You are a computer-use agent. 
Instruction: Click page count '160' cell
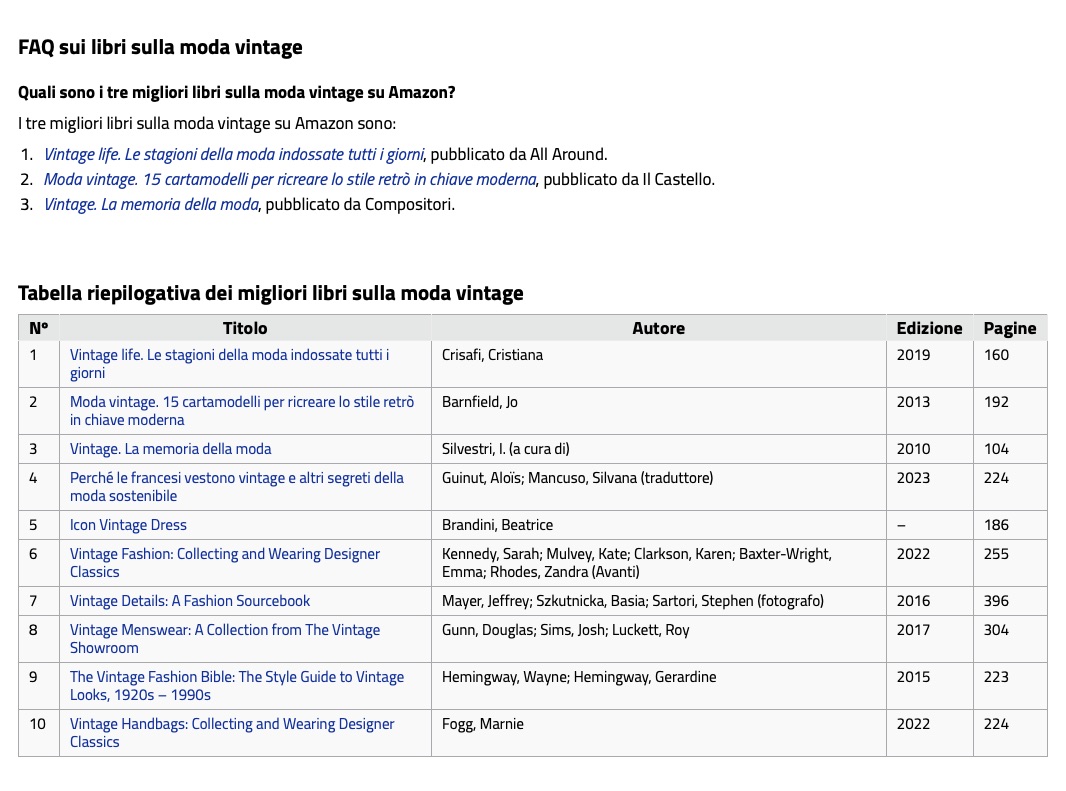coord(1010,364)
